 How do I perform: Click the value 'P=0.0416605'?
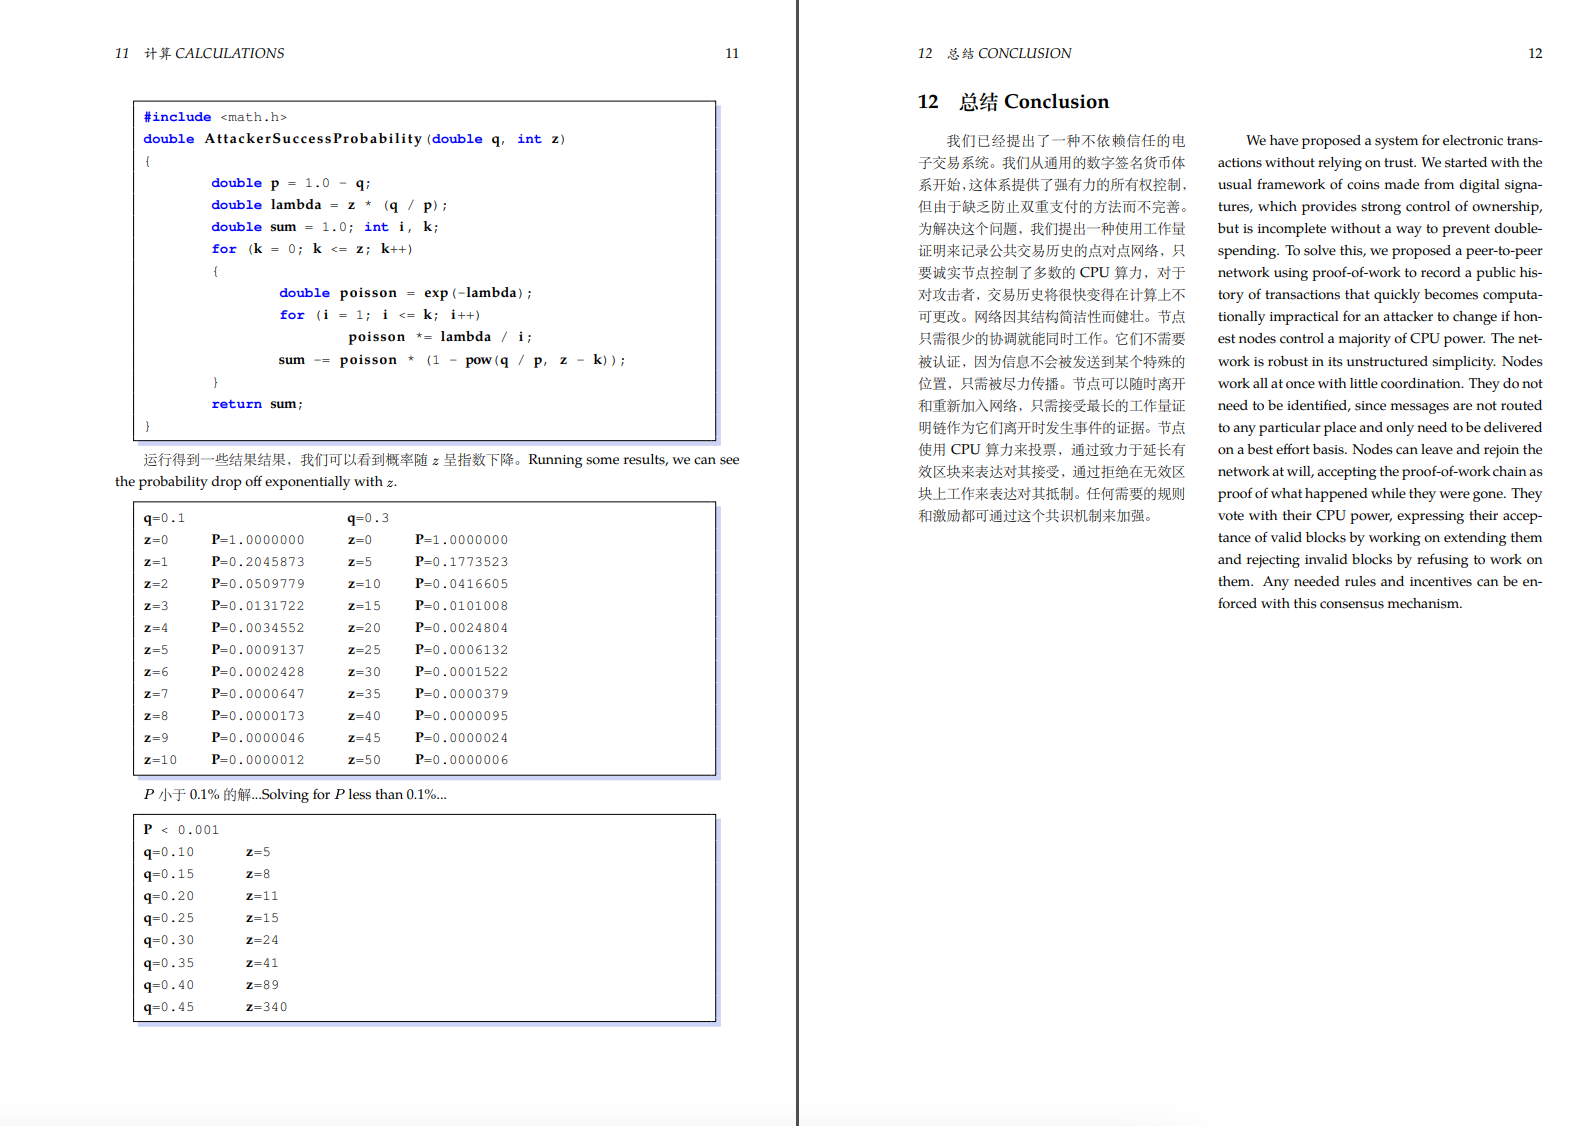point(462,584)
